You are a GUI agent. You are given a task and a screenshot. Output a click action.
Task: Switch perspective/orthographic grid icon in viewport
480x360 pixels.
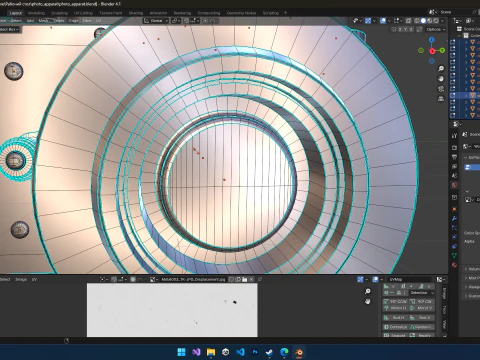(441, 99)
